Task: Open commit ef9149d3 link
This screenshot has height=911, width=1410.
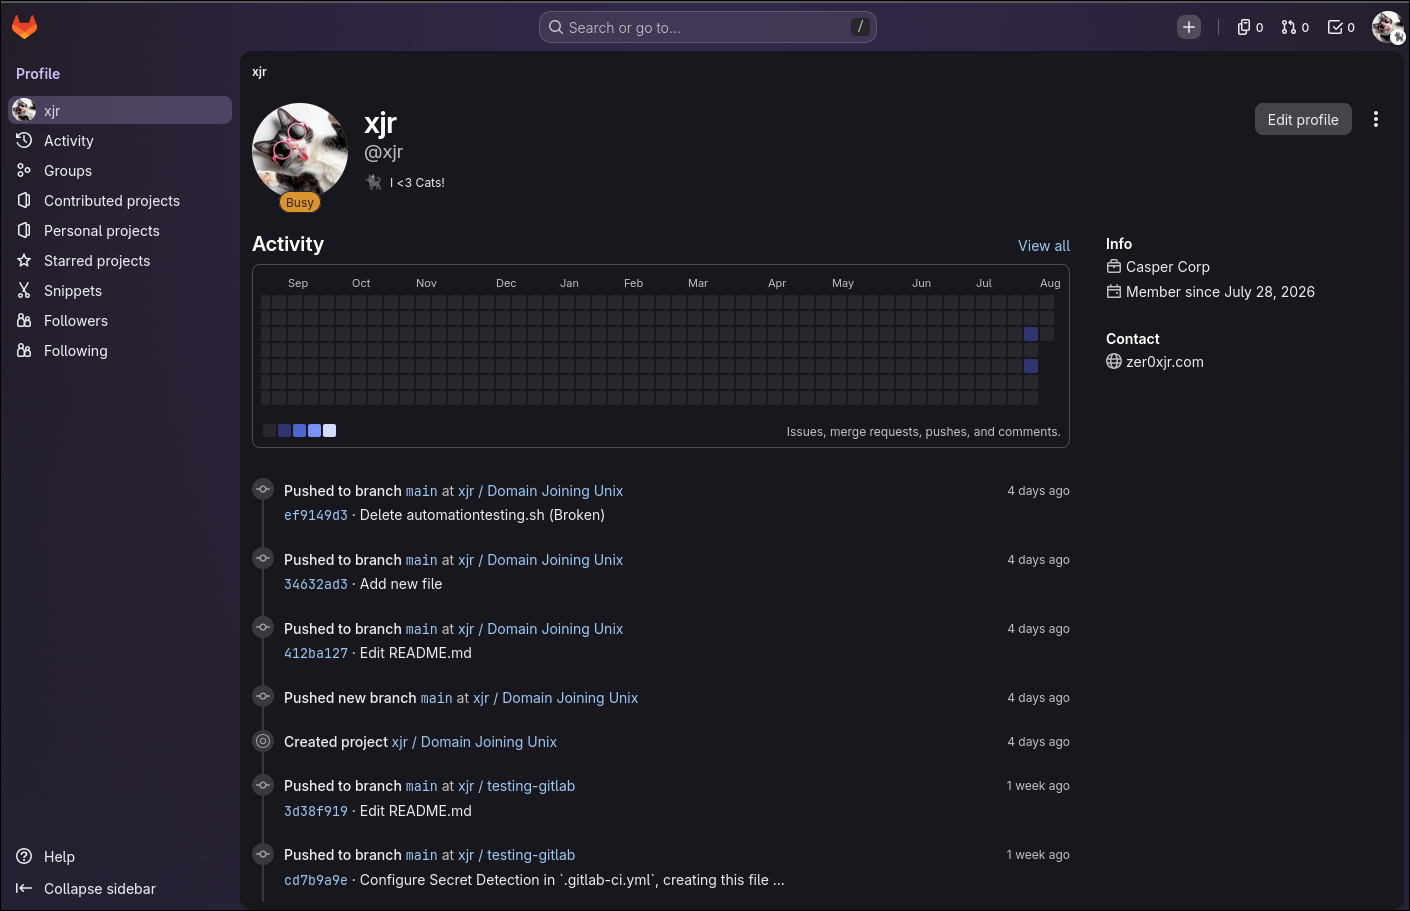Action: (x=316, y=515)
